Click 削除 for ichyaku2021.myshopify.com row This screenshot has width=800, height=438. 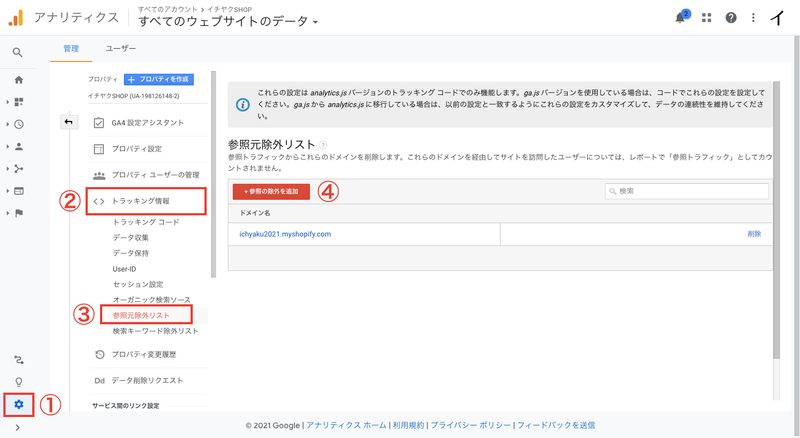click(754, 234)
